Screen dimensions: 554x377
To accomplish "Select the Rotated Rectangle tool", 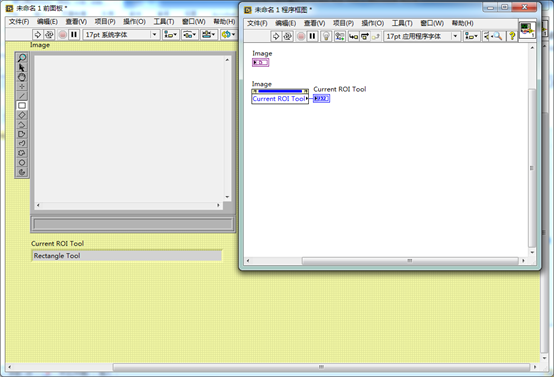I will [x=22, y=115].
